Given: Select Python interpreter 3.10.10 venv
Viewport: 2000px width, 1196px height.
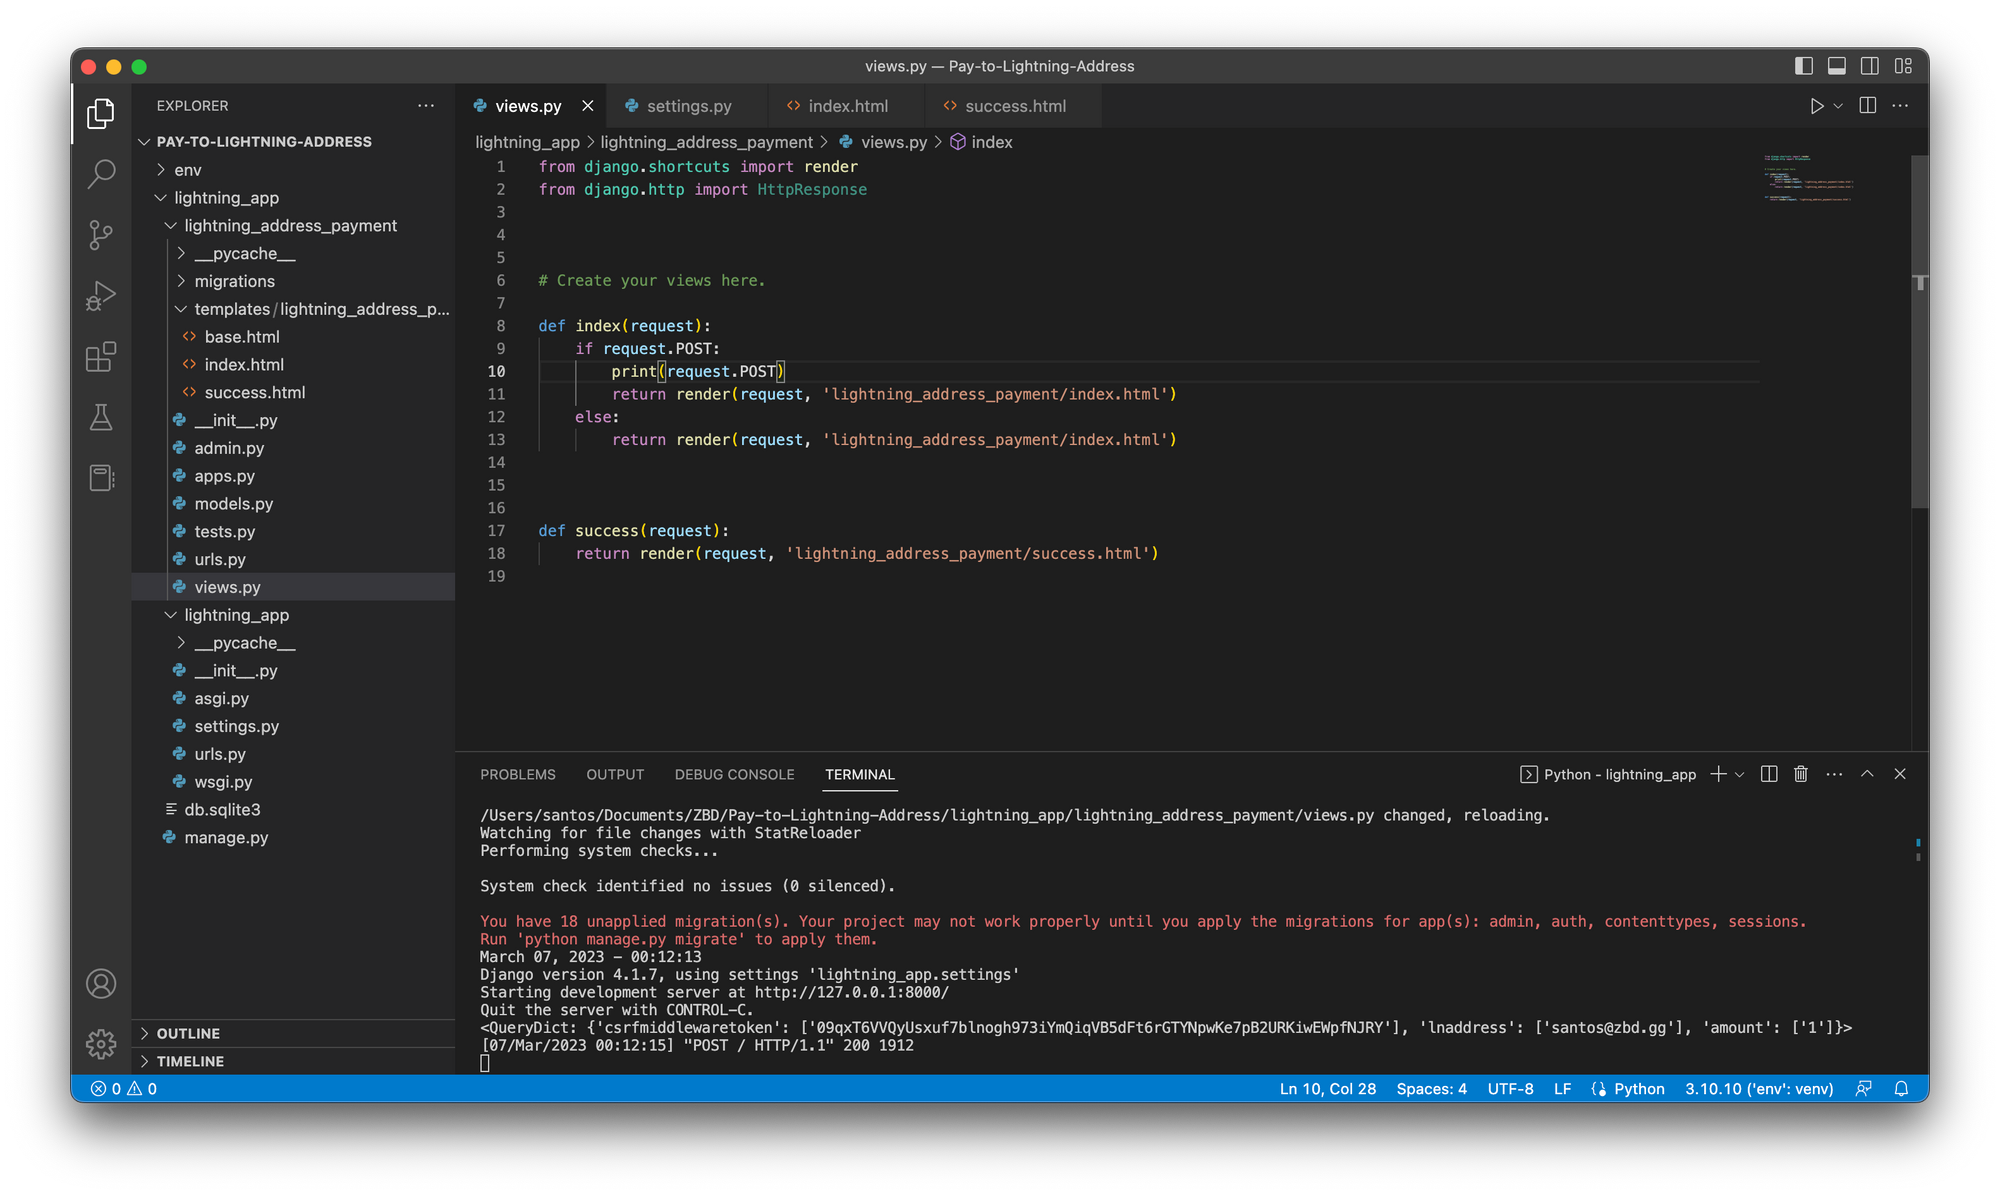Looking at the screenshot, I should [1759, 1089].
